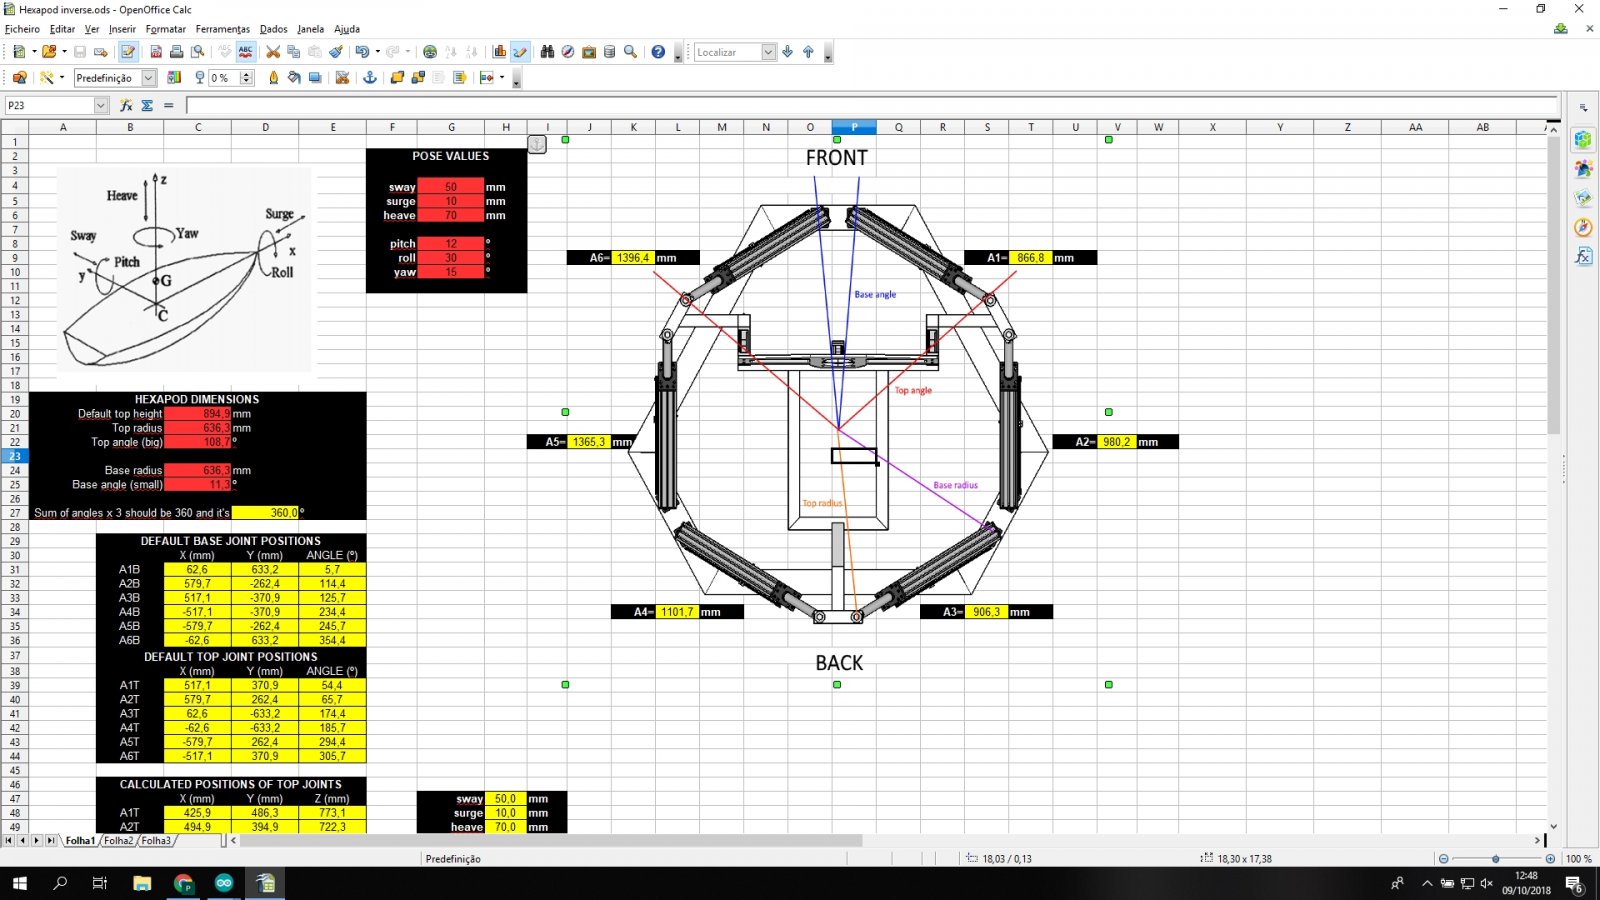Open the Chart insert tool
This screenshot has height=900, width=1600.
pos(499,52)
